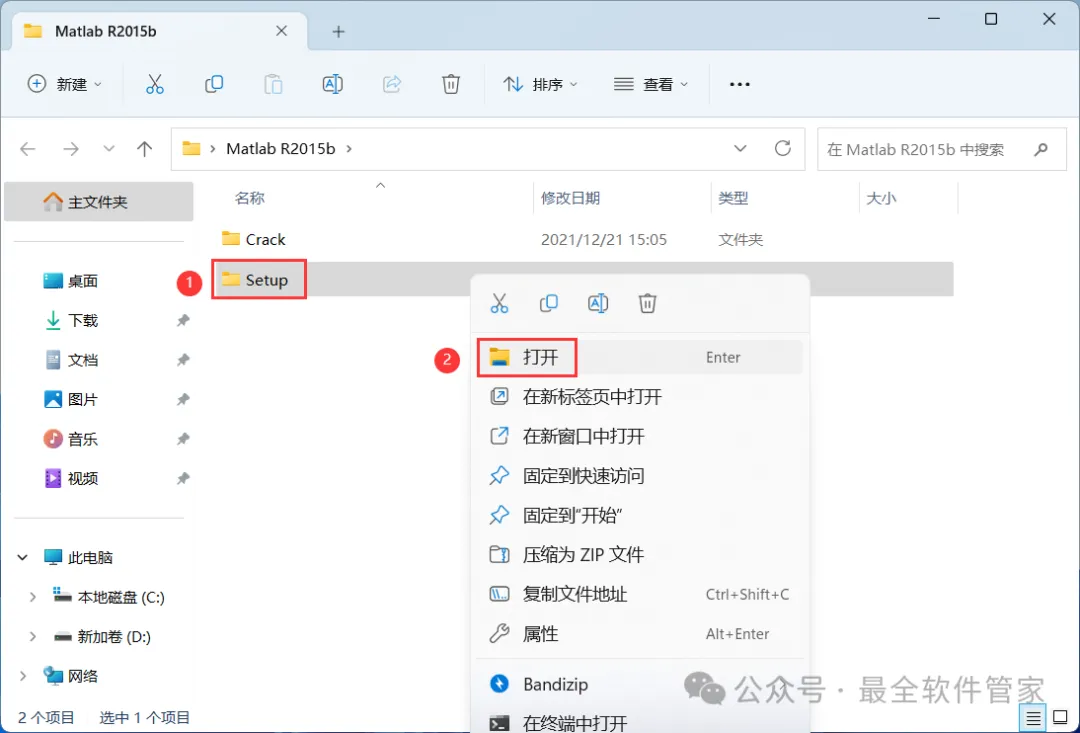Screen dimensions: 1080x733
Task: Click Matlab R2015b in address breadcrumb
Action: pos(281,149)
